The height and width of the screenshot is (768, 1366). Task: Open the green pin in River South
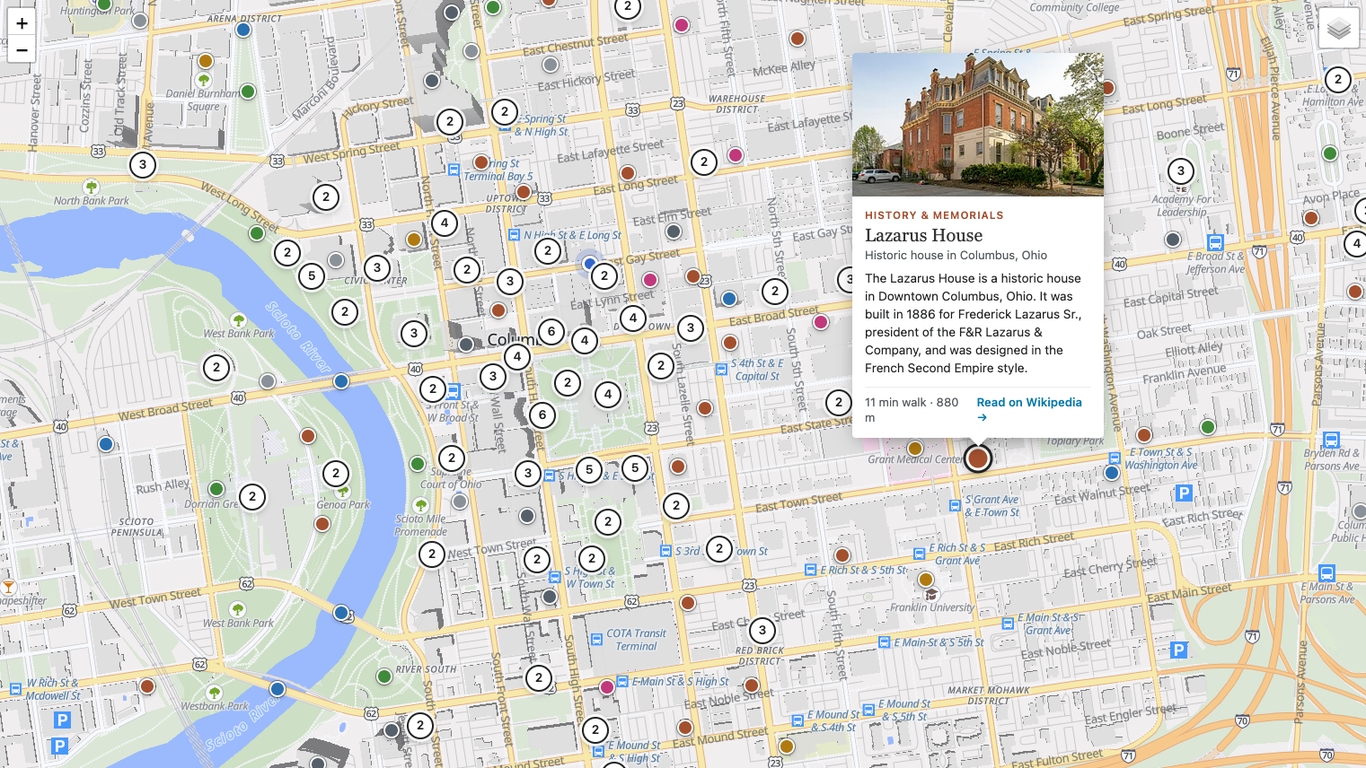384,677
